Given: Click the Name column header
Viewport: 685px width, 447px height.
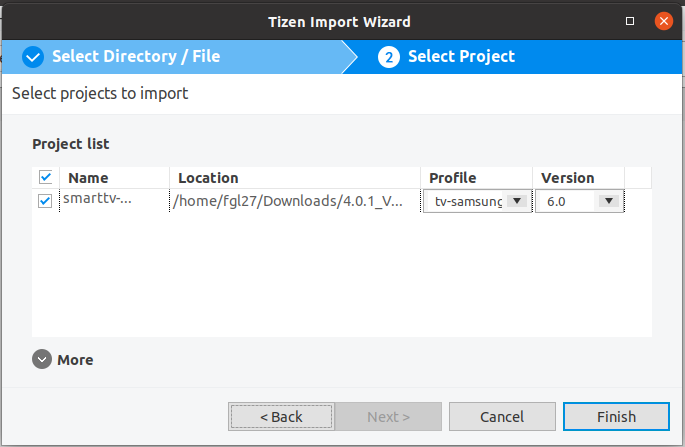Looking at the screenshot, I should [x=114, y=178].
